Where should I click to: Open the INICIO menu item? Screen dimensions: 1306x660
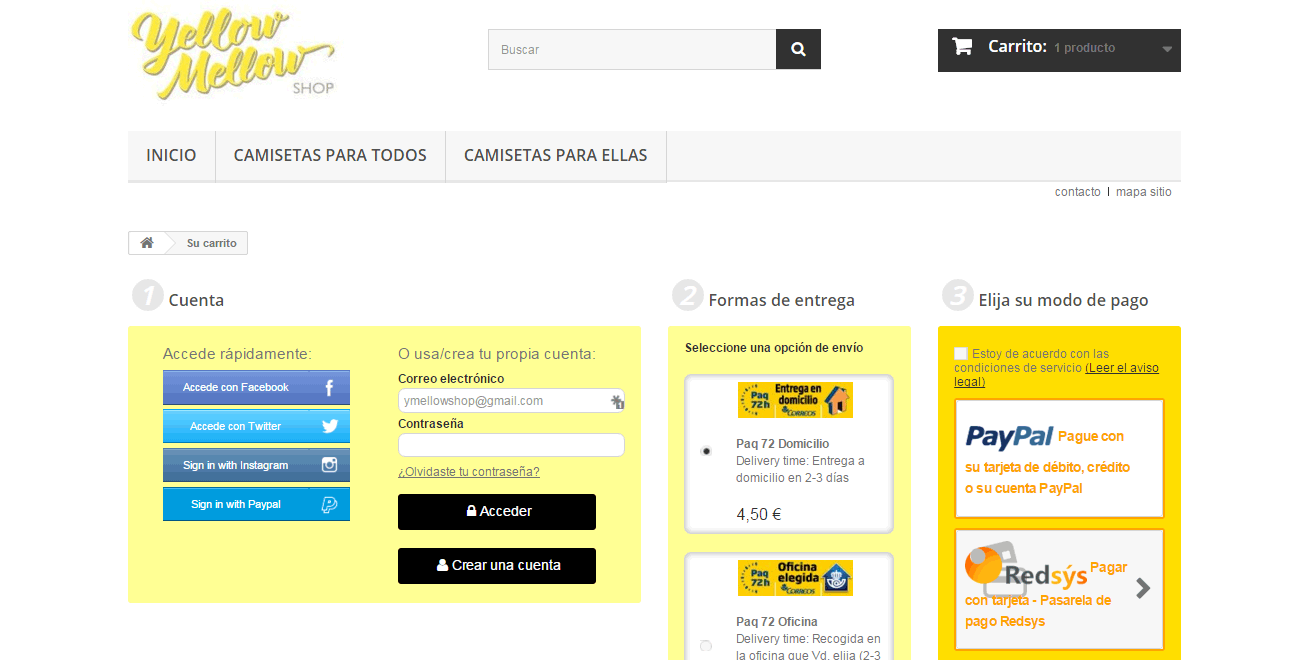point(171,156)
